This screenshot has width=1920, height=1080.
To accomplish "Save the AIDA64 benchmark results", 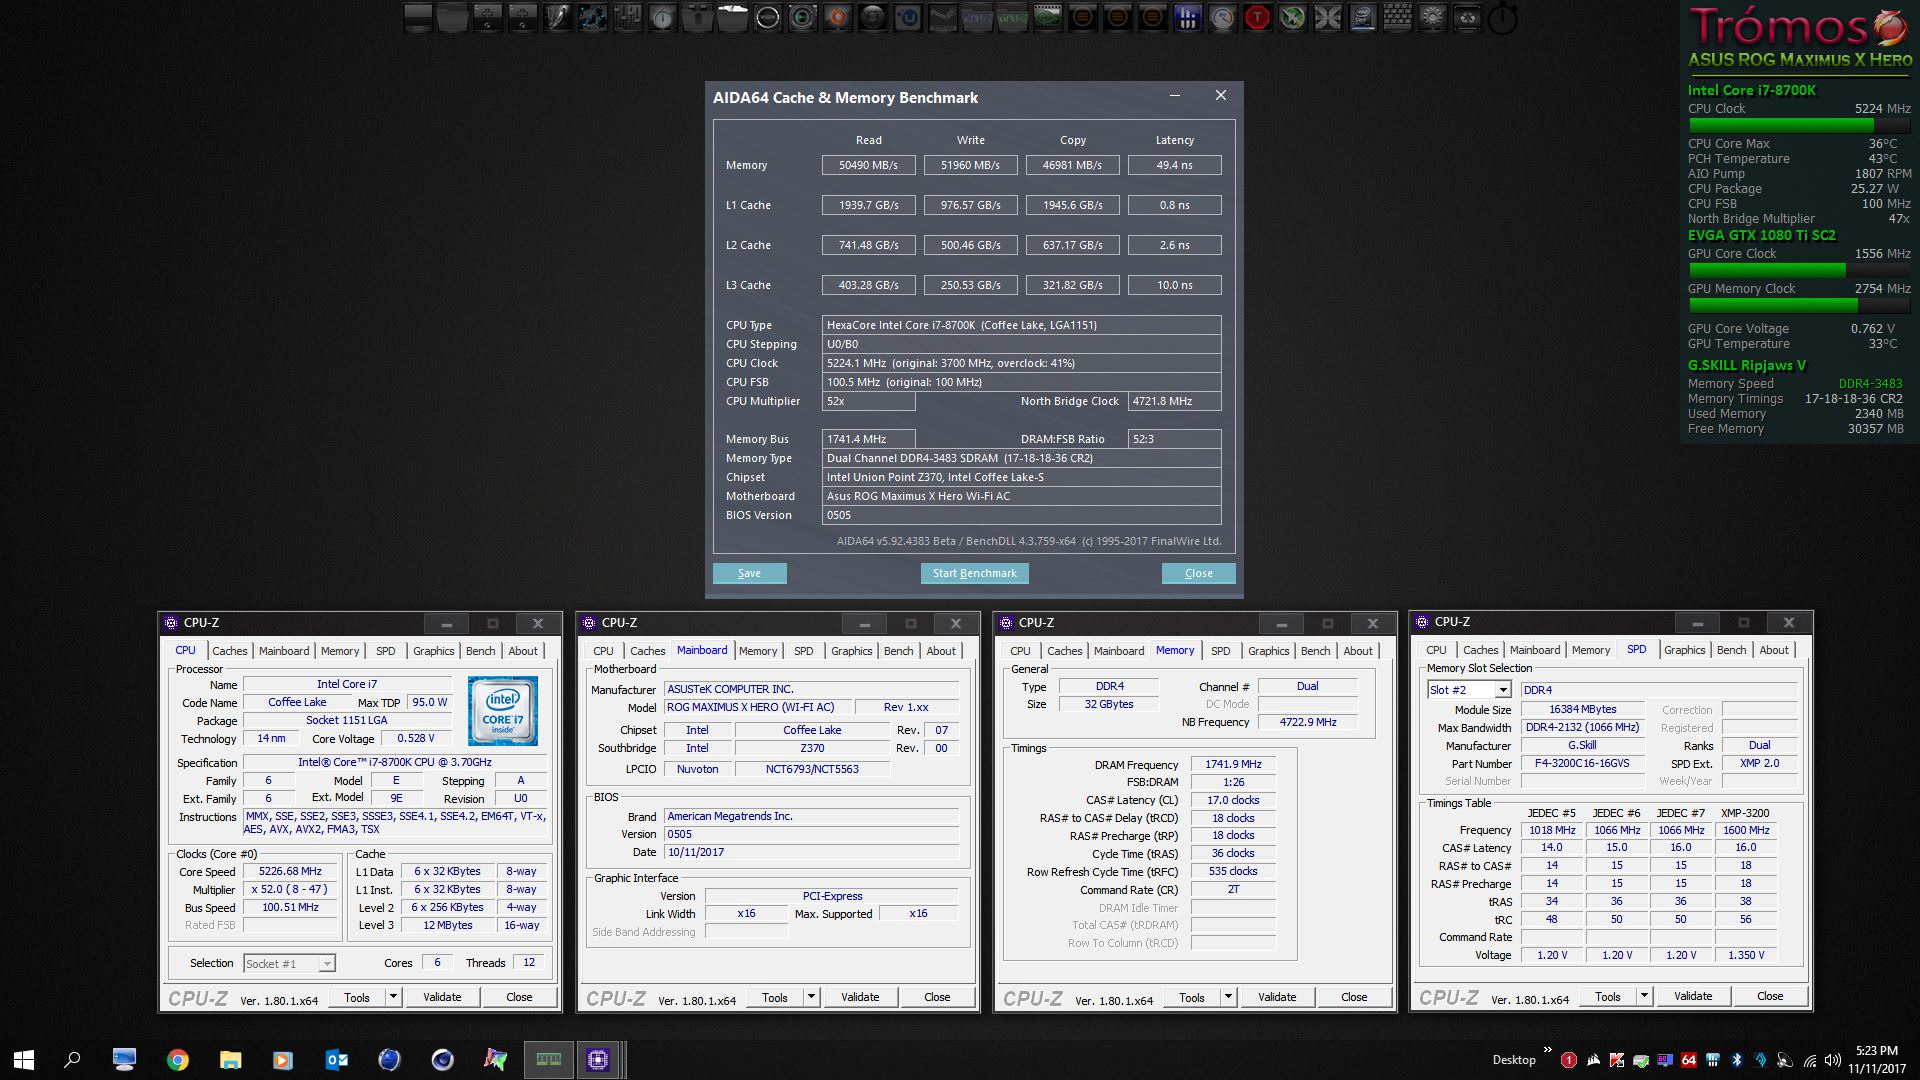I will tap(749, 573).
